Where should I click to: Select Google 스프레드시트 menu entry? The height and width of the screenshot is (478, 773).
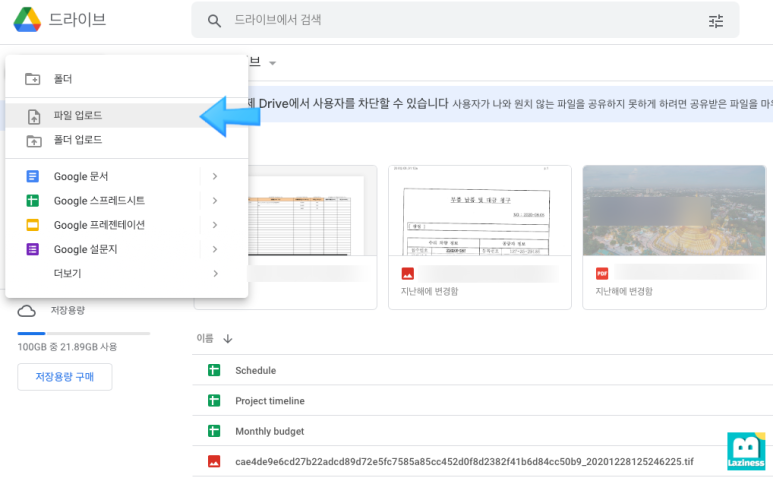point(126,201)
